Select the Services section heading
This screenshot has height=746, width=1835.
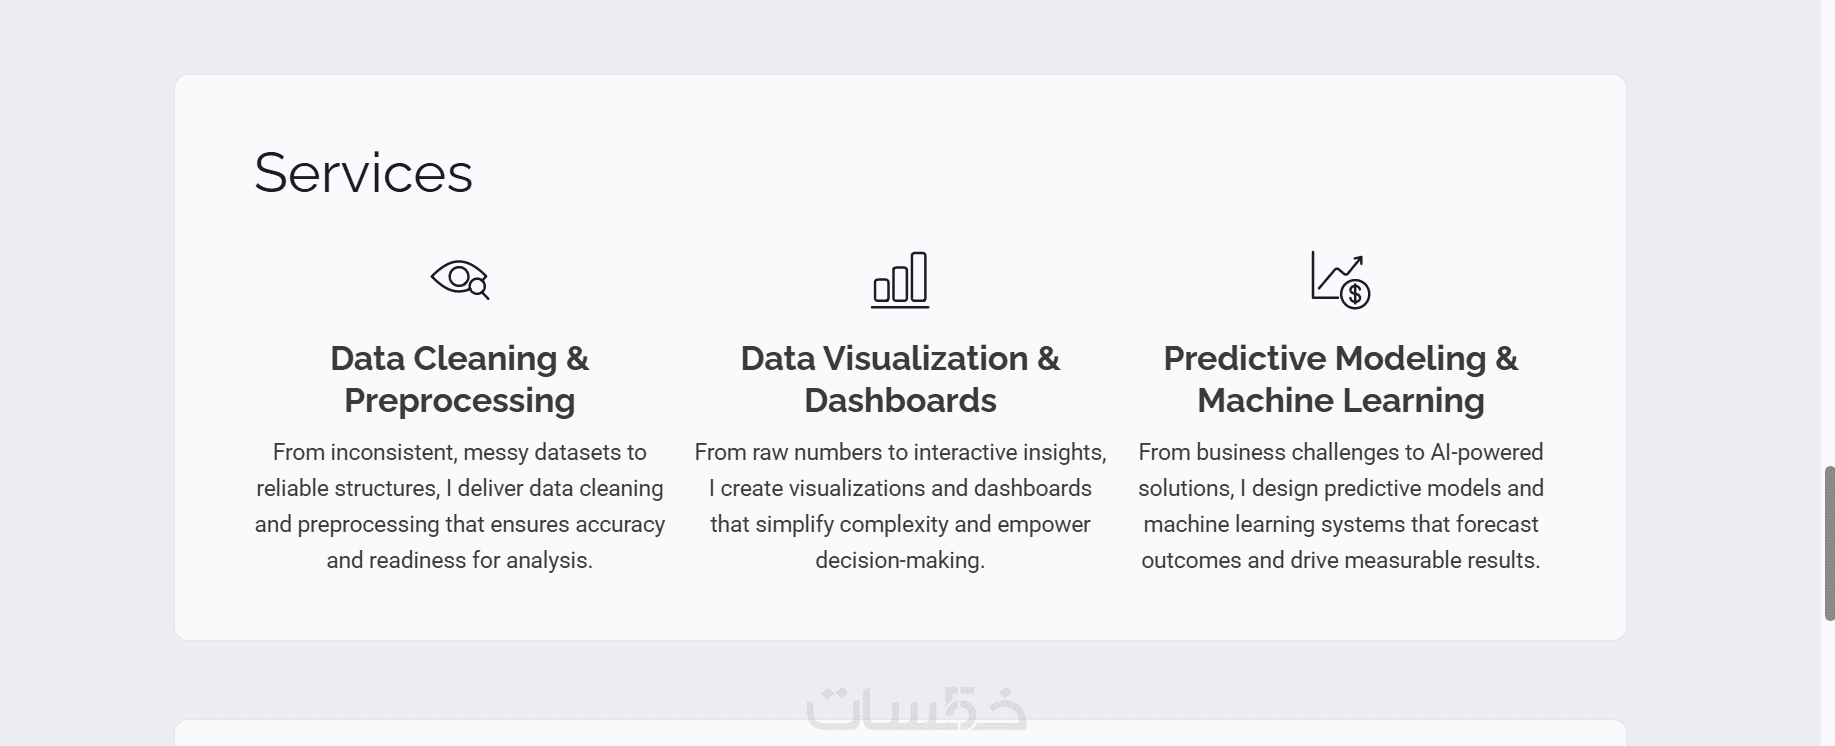(x=363, y=172)
